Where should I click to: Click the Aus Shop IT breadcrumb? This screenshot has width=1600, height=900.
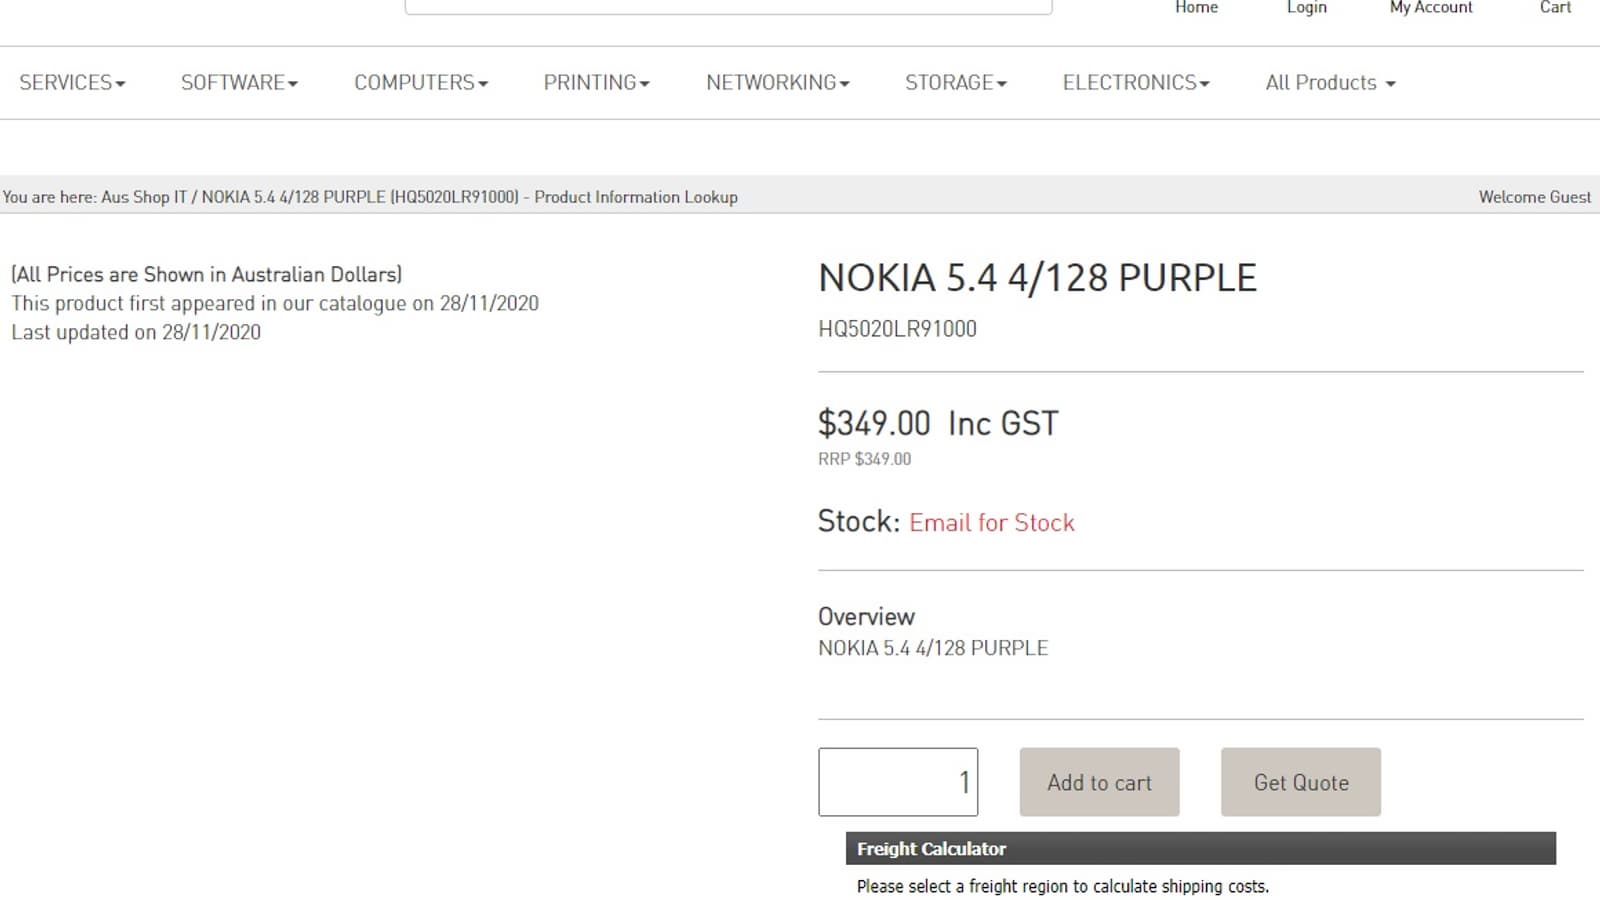[144, 197]
